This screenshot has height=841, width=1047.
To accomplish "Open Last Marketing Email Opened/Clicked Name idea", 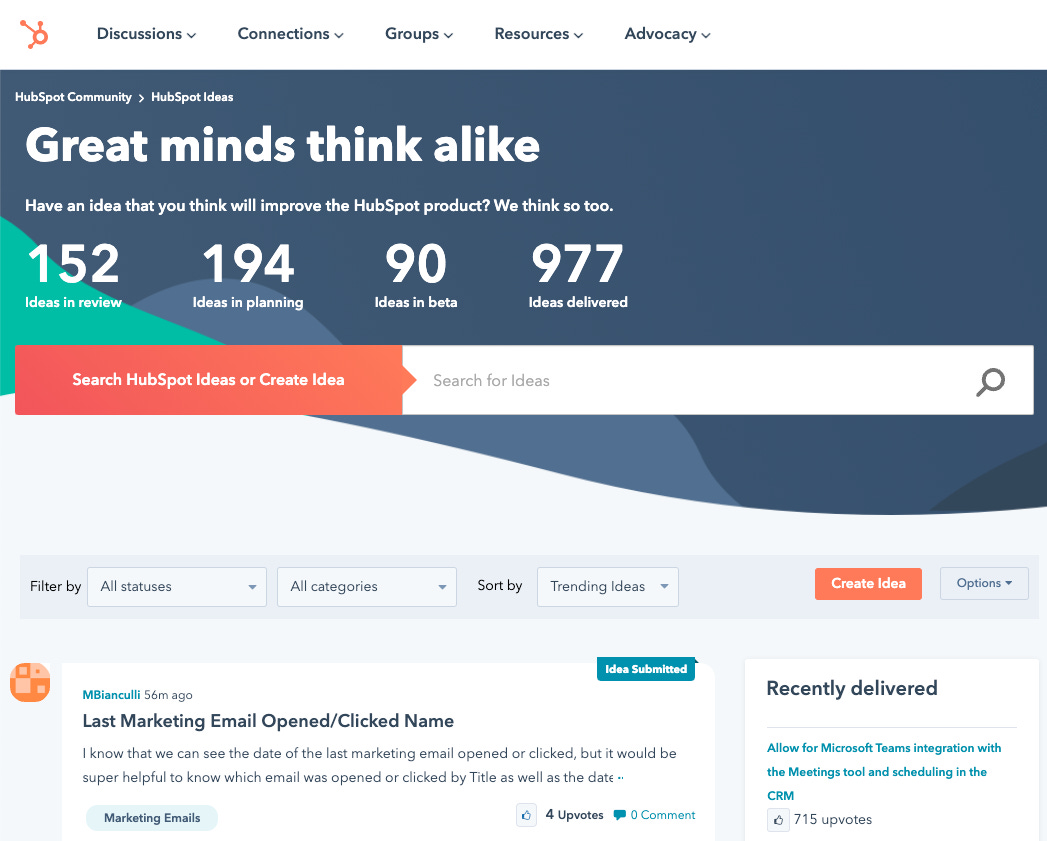I will 268,721.
